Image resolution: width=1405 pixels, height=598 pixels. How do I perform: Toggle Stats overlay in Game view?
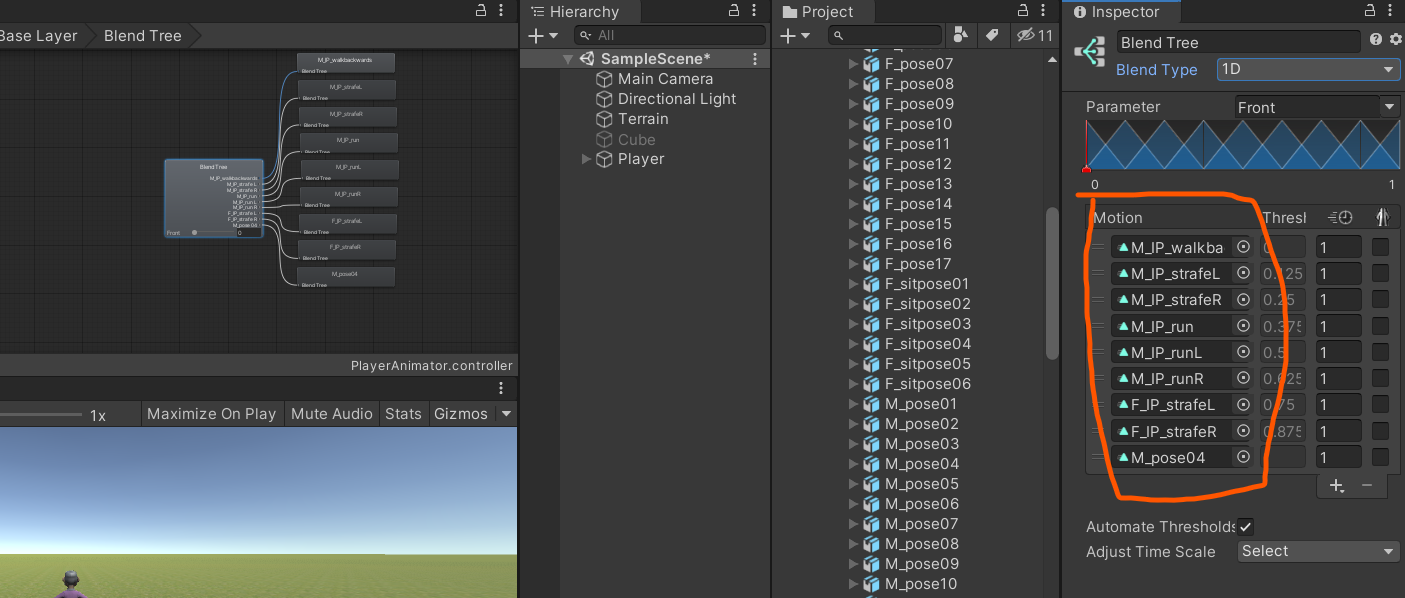coord(403,414)
